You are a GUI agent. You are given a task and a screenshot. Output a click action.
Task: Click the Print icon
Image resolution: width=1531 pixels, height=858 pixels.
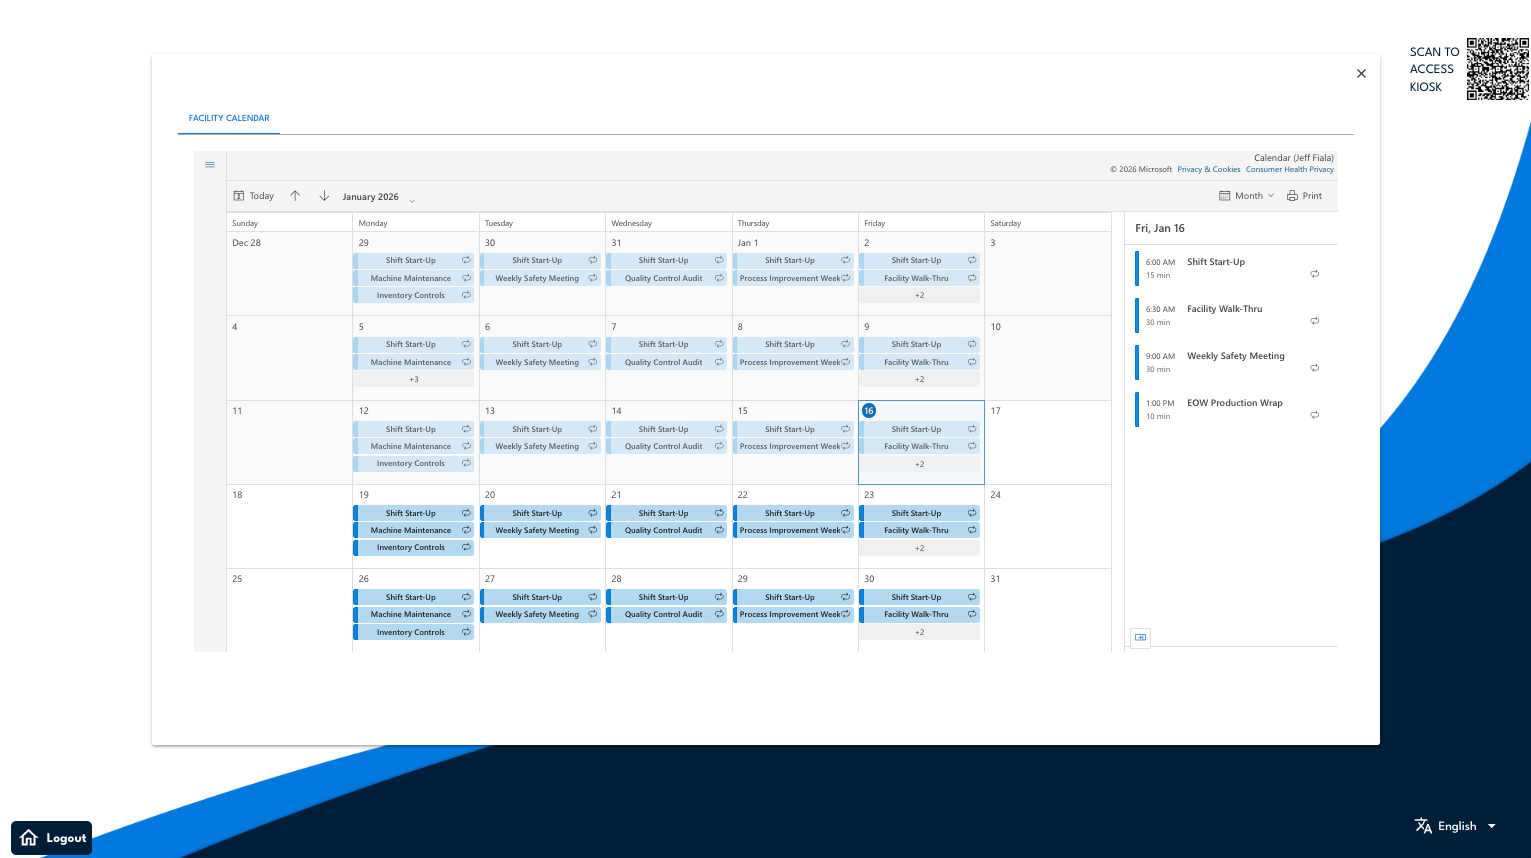[x=1291, y=195]
